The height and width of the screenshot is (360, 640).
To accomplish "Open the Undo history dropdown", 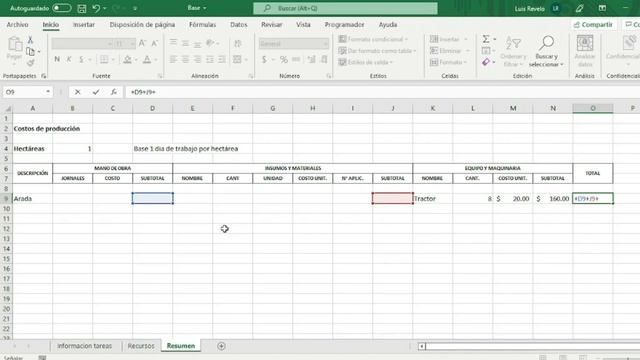I will (105, 8).
